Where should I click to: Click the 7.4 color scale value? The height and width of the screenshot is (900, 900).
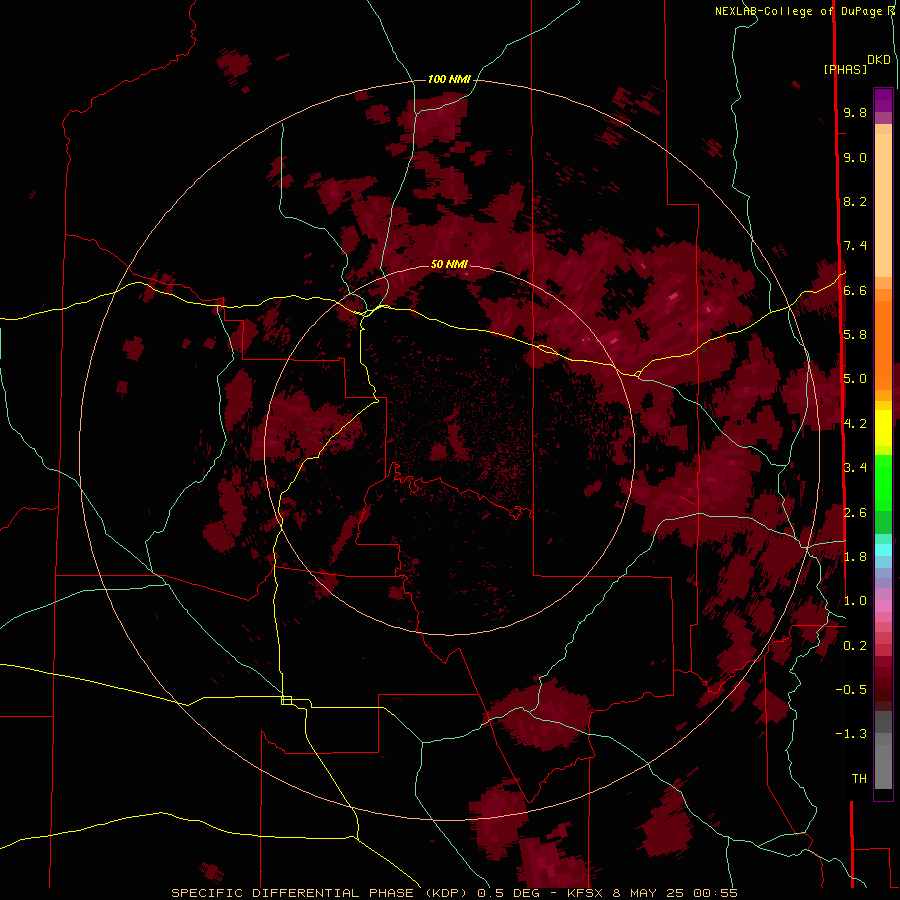click(x=855, y=246)
